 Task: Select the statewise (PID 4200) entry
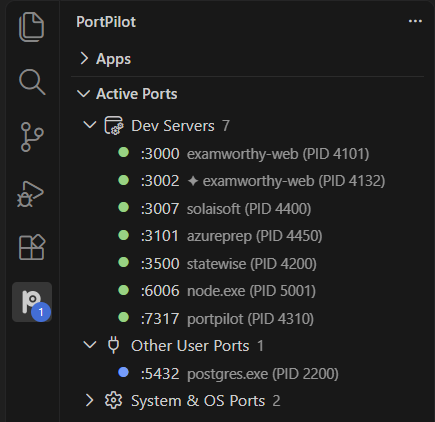pyautogui.click(x=252, y=264)
